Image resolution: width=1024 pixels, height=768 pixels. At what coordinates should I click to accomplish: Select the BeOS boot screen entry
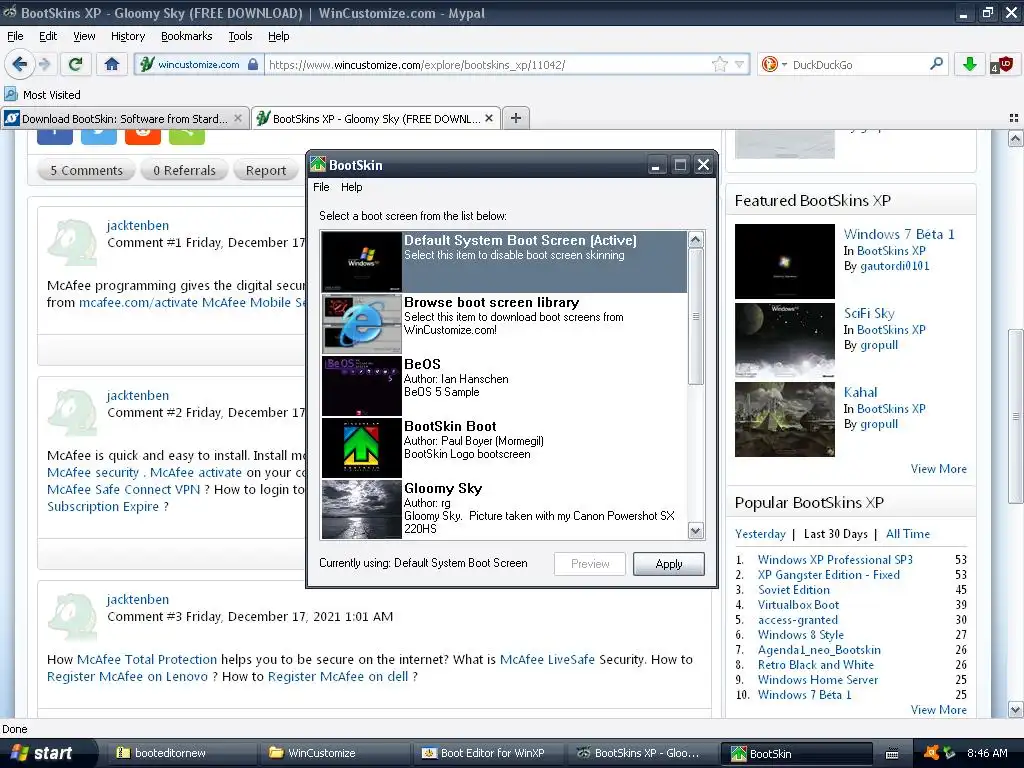point(504,385)
